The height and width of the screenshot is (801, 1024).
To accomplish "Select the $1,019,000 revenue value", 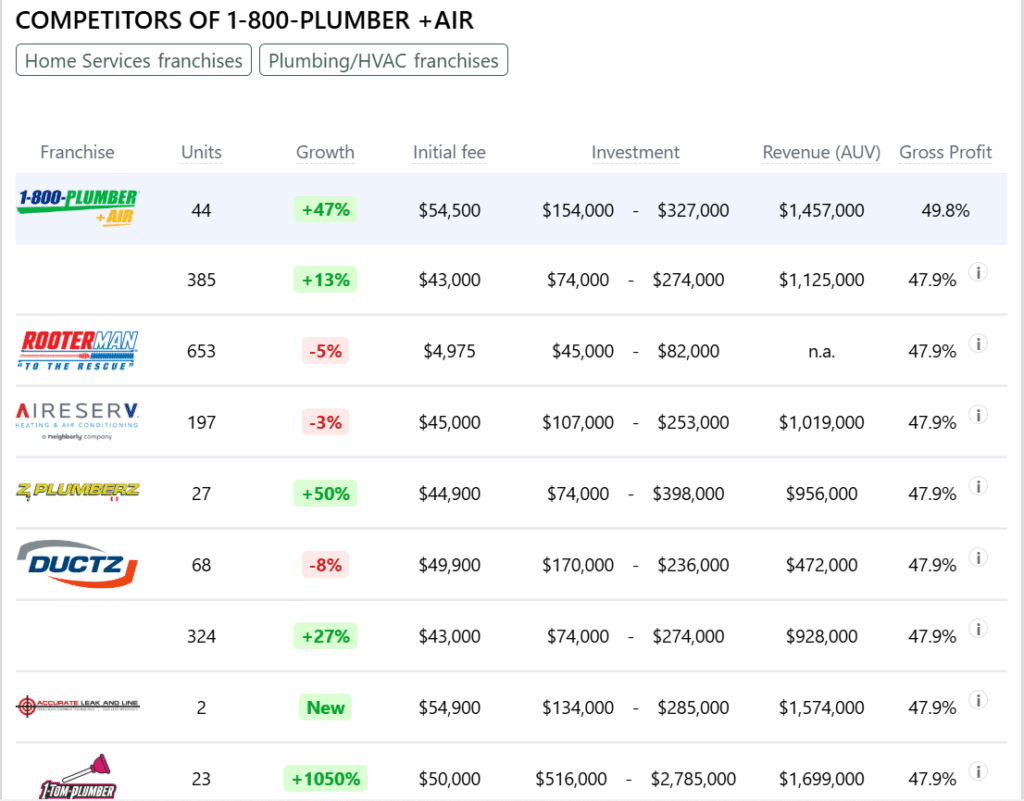I will [x=822, y=422].
